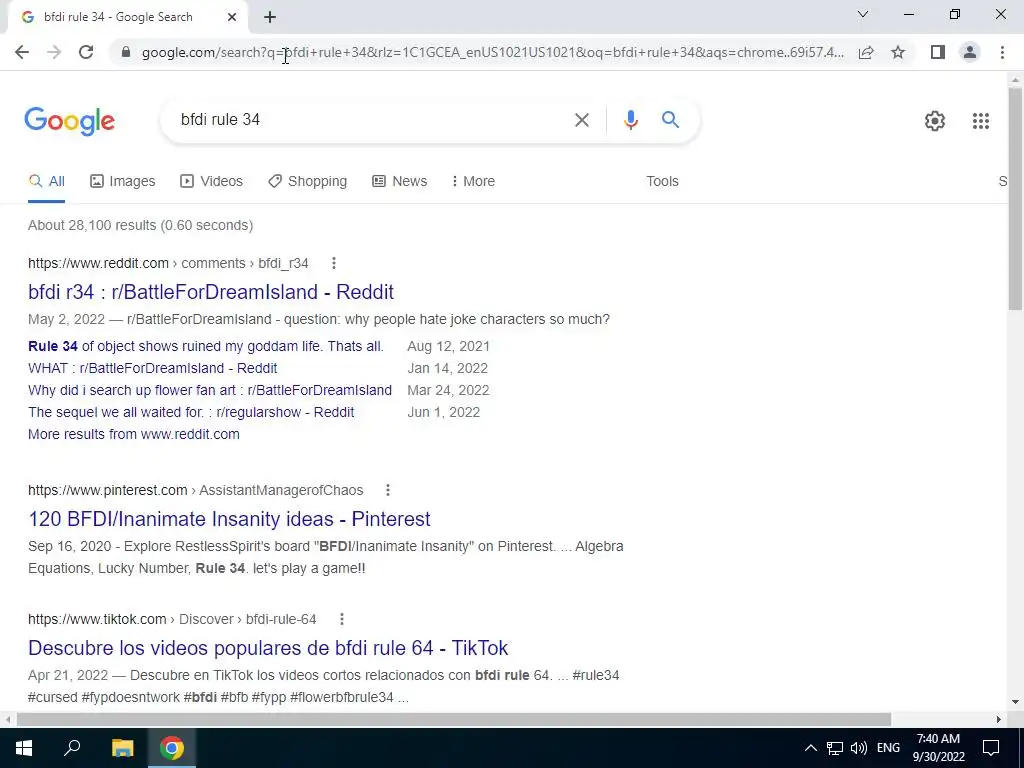Switch to the Images tab
The image size is (1024, 768).
[x=123, y=182]
